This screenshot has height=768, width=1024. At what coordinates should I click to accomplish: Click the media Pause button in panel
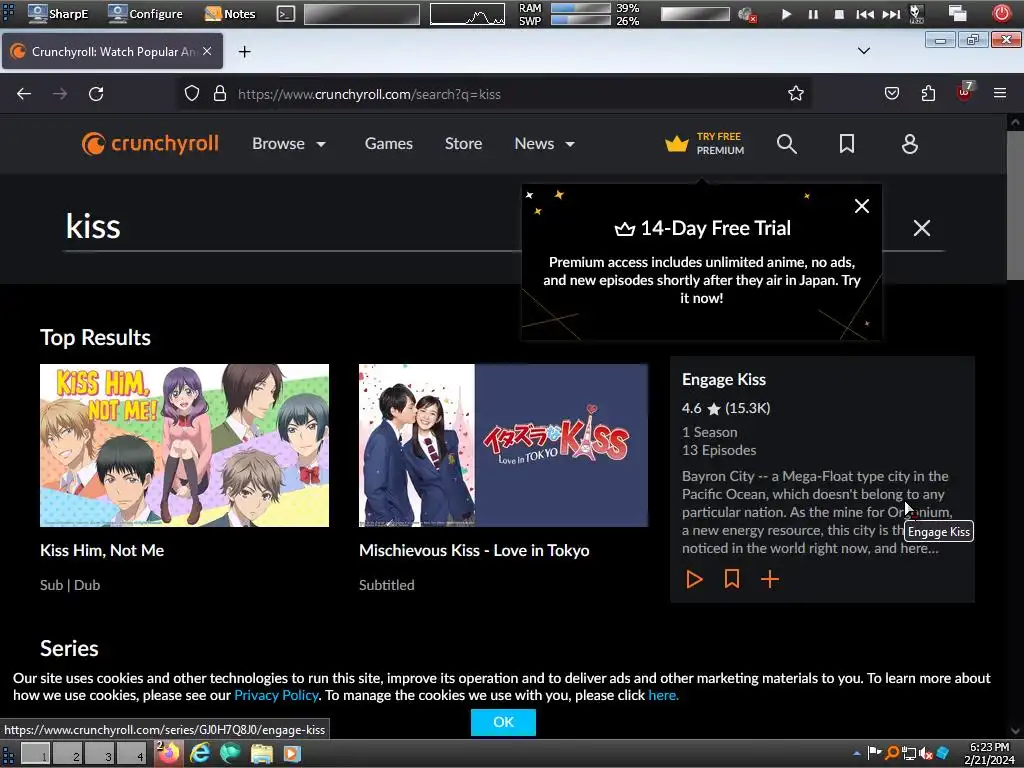(x=813, y=14)
